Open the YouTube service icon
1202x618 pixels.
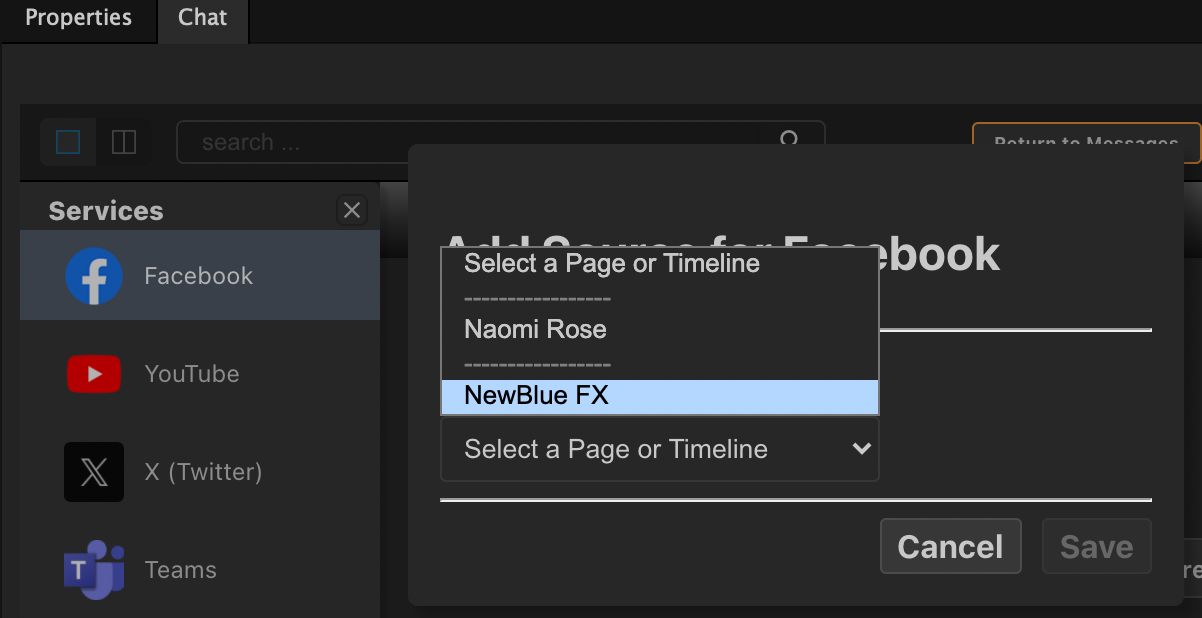point(94,374)
